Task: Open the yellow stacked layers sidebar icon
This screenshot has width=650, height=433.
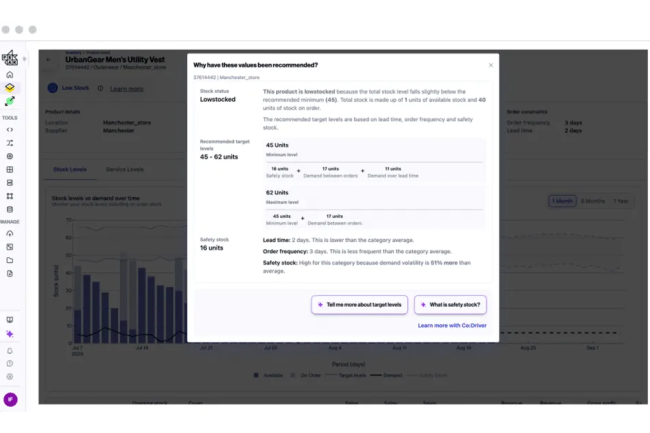Action: 10,88
